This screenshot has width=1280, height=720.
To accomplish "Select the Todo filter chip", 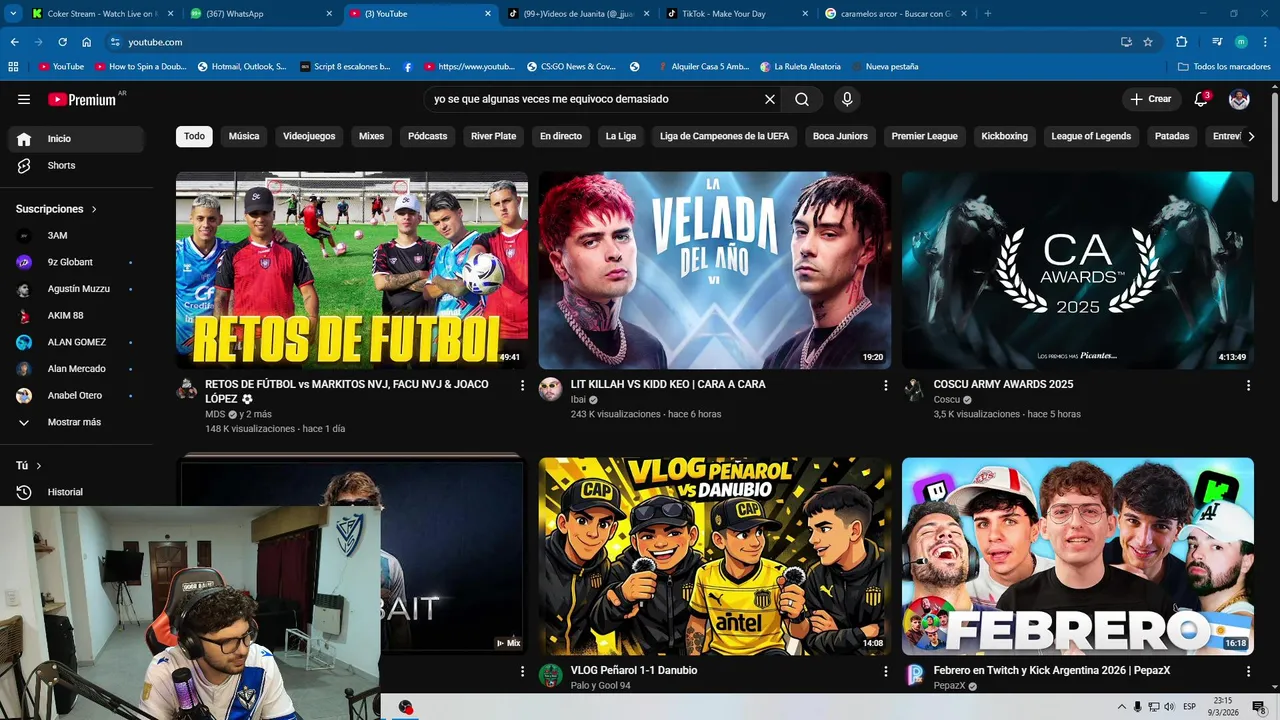I will point(194,136).
